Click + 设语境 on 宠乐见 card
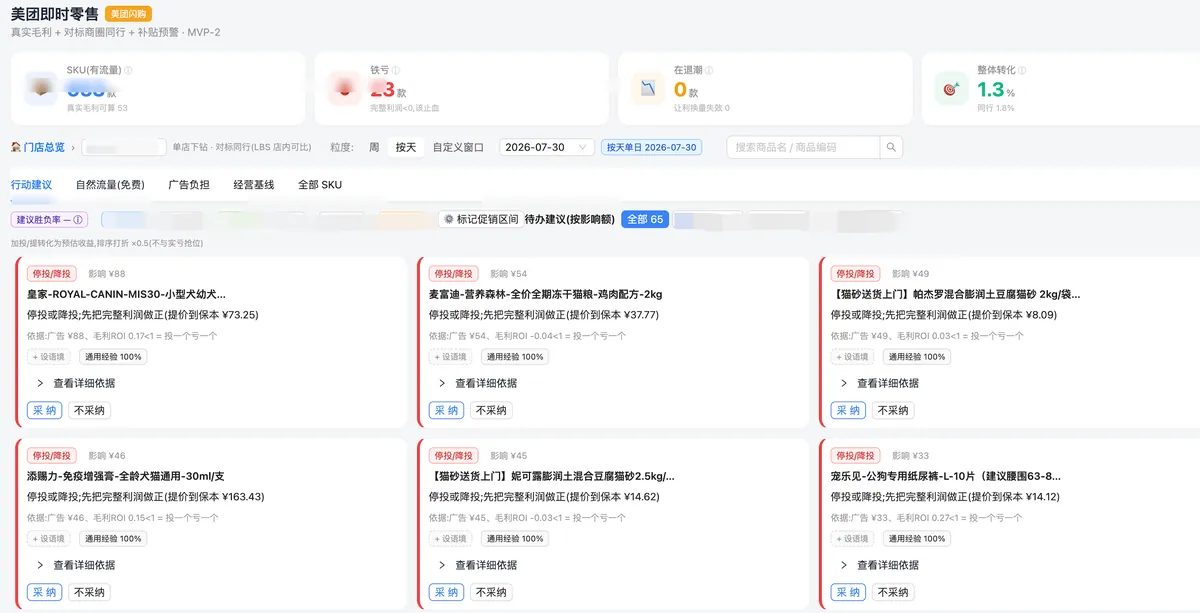The height and width of the screenshot is (613, 1200). click(x=854, y=539)
